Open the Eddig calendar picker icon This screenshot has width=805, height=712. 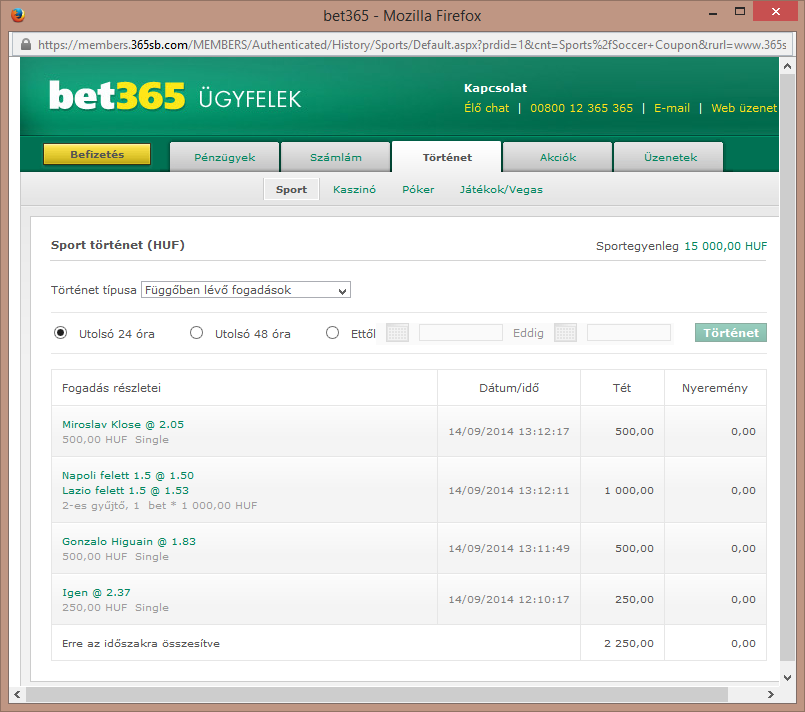click(x=565, y=333)
